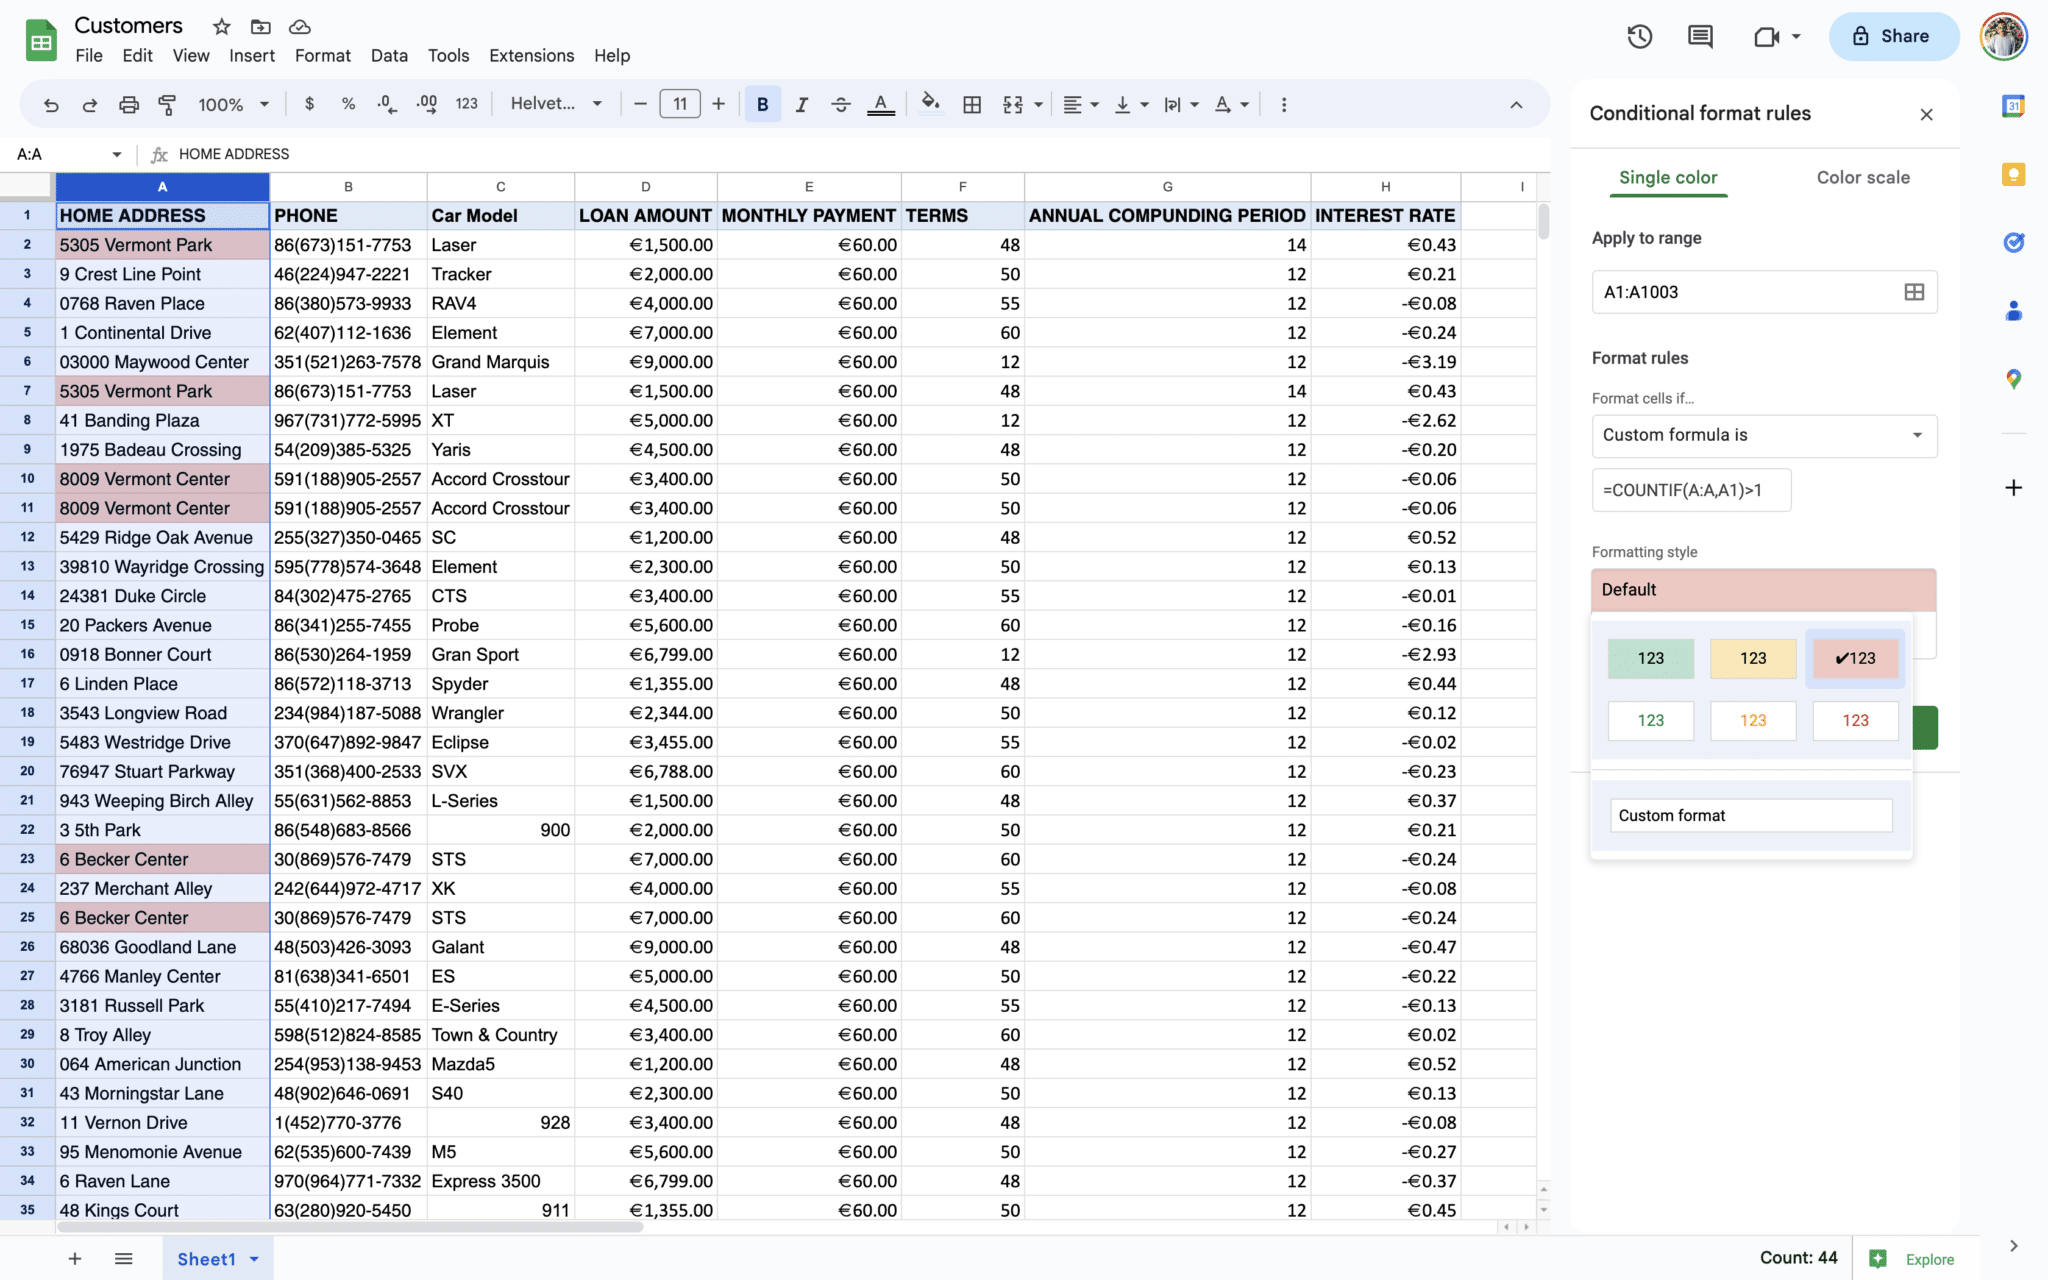Open the borders tool
The image size is (2048, 1280).
tap(971, 104)
